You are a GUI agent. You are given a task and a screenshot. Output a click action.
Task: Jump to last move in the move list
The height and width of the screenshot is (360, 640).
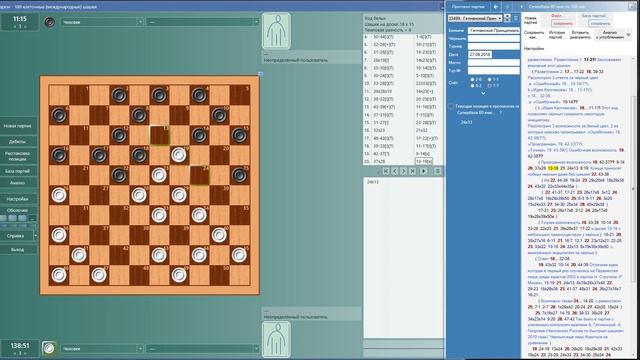(413, 171)
